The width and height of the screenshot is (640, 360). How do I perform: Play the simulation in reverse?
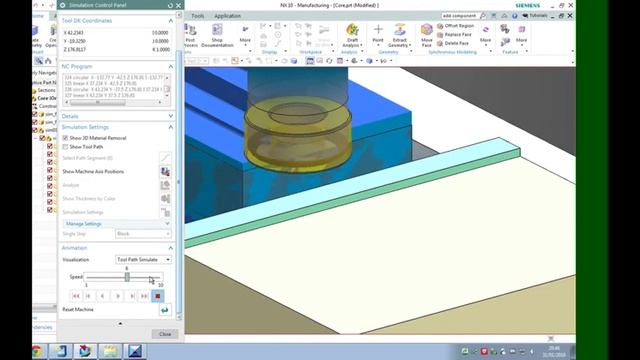click(x=102, y=296)
